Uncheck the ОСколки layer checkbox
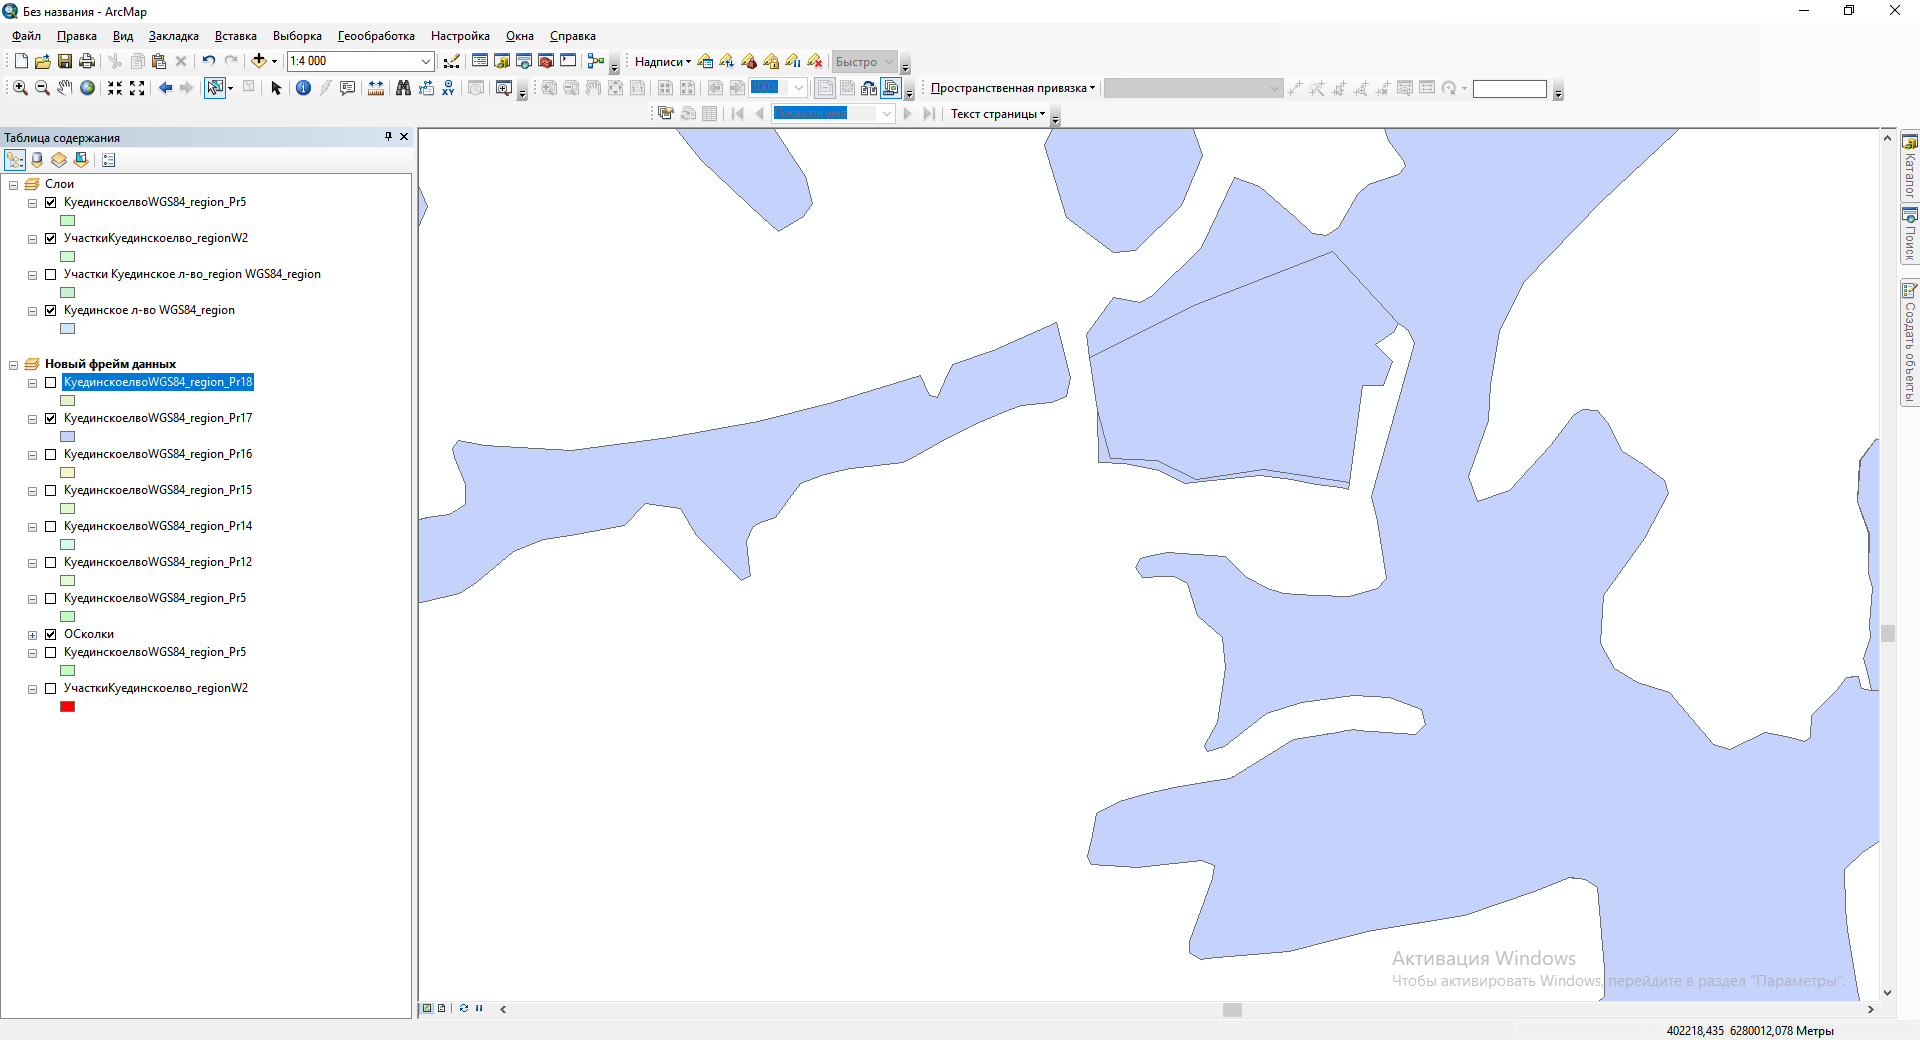 tap(51, 634)
